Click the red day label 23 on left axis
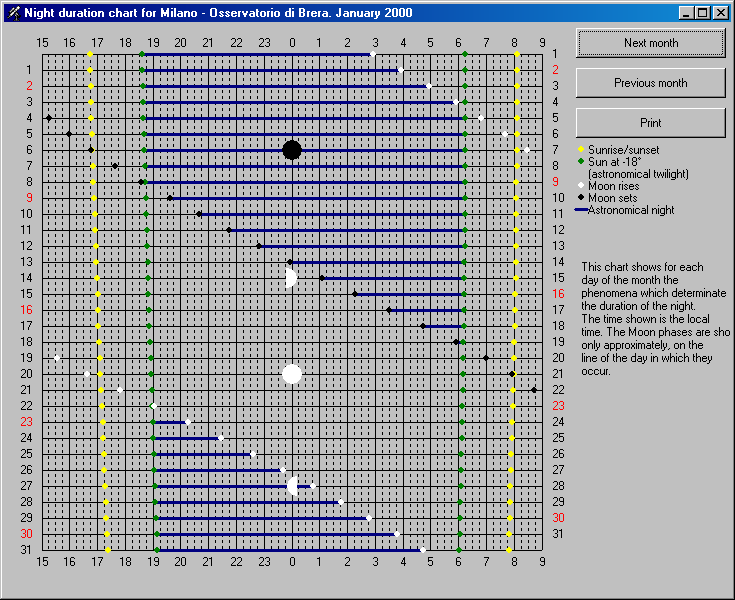This screenshot has height=600, width=735. click(x=26, y=422)
